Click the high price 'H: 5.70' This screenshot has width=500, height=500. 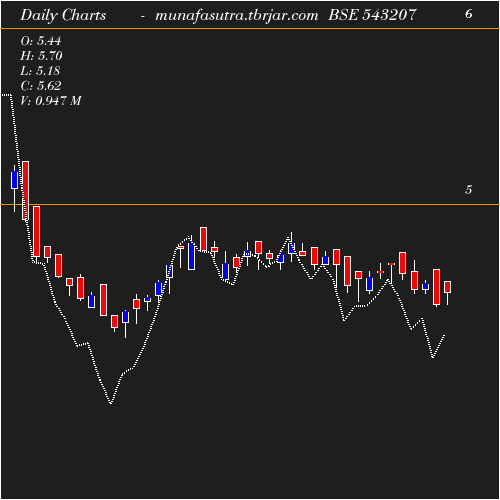pos(41,56)
